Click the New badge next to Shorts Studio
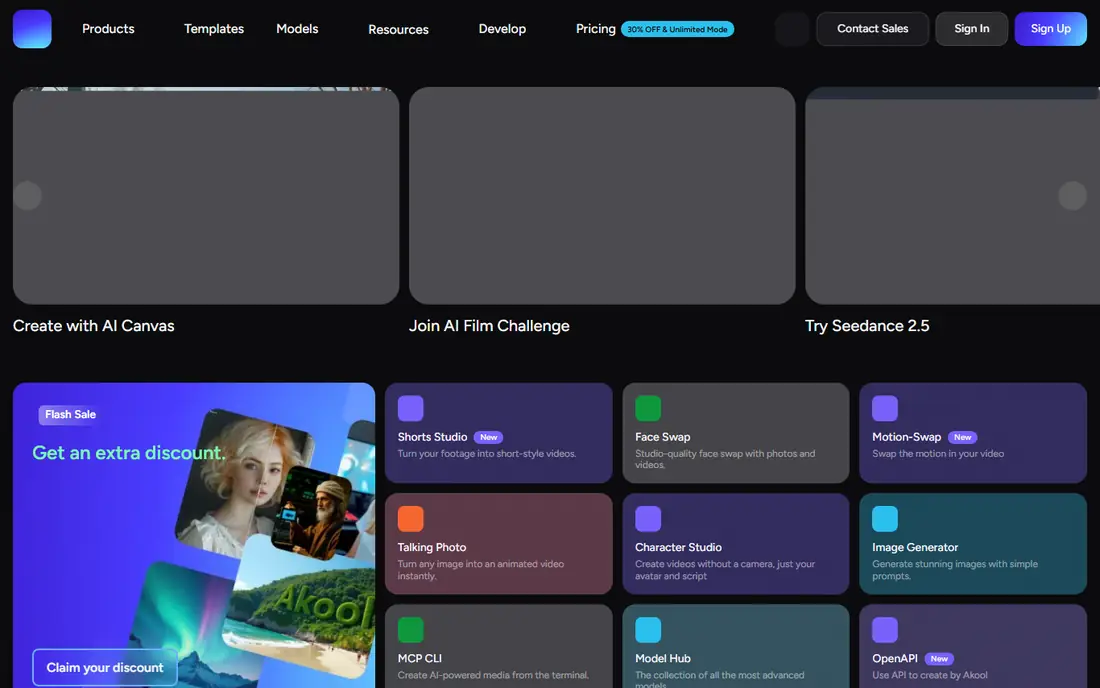 [x=488, y=438]
